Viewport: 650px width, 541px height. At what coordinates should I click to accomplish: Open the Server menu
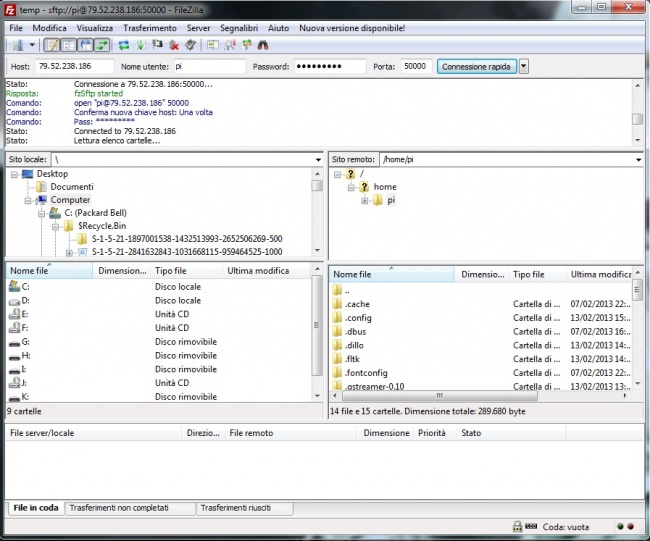pos(198,28)
